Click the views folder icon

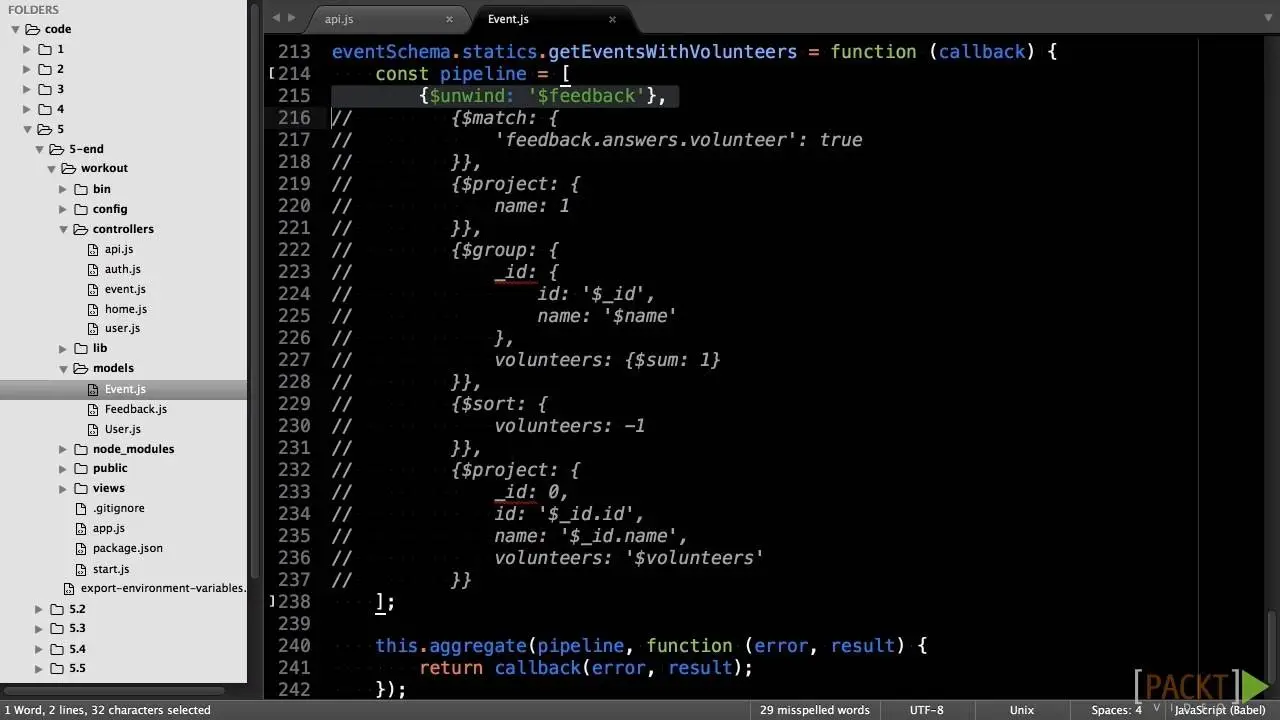[81, 488]
